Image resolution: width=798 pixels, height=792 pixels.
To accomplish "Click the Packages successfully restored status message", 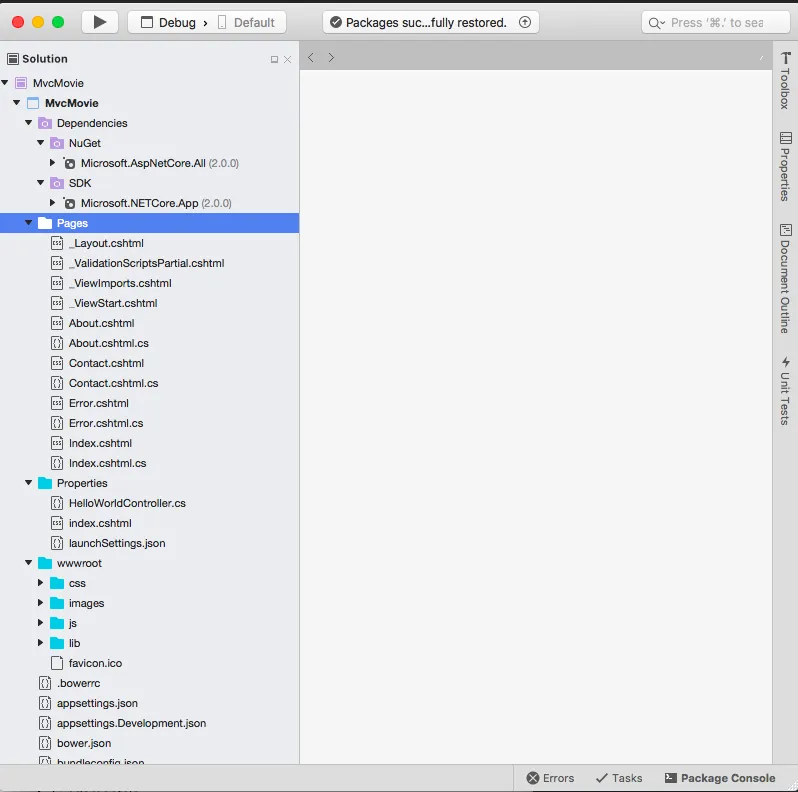I will pos(426,22).
